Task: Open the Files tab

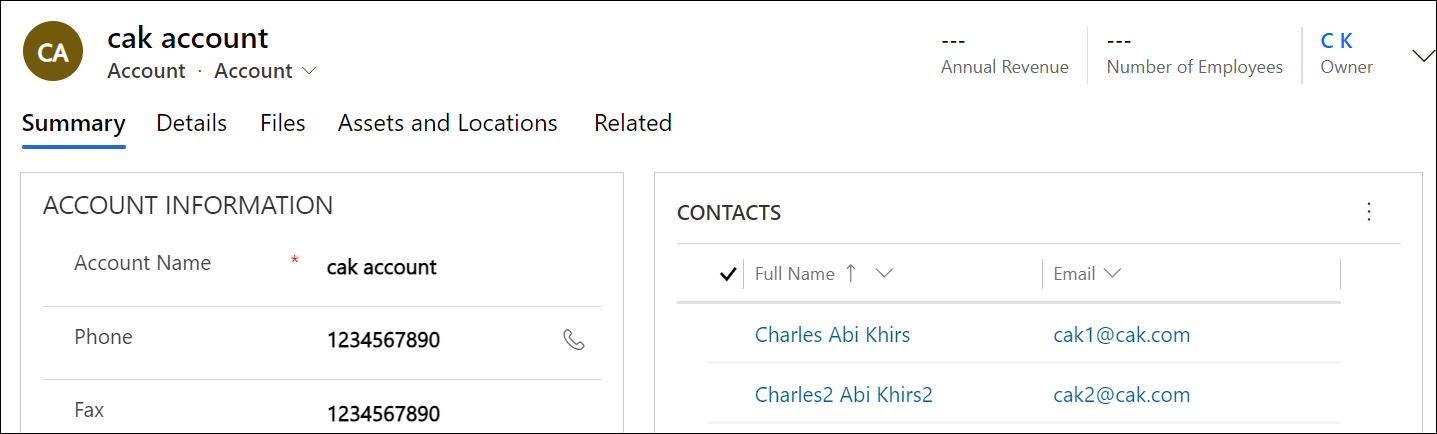Action: (x=283, y=123)
